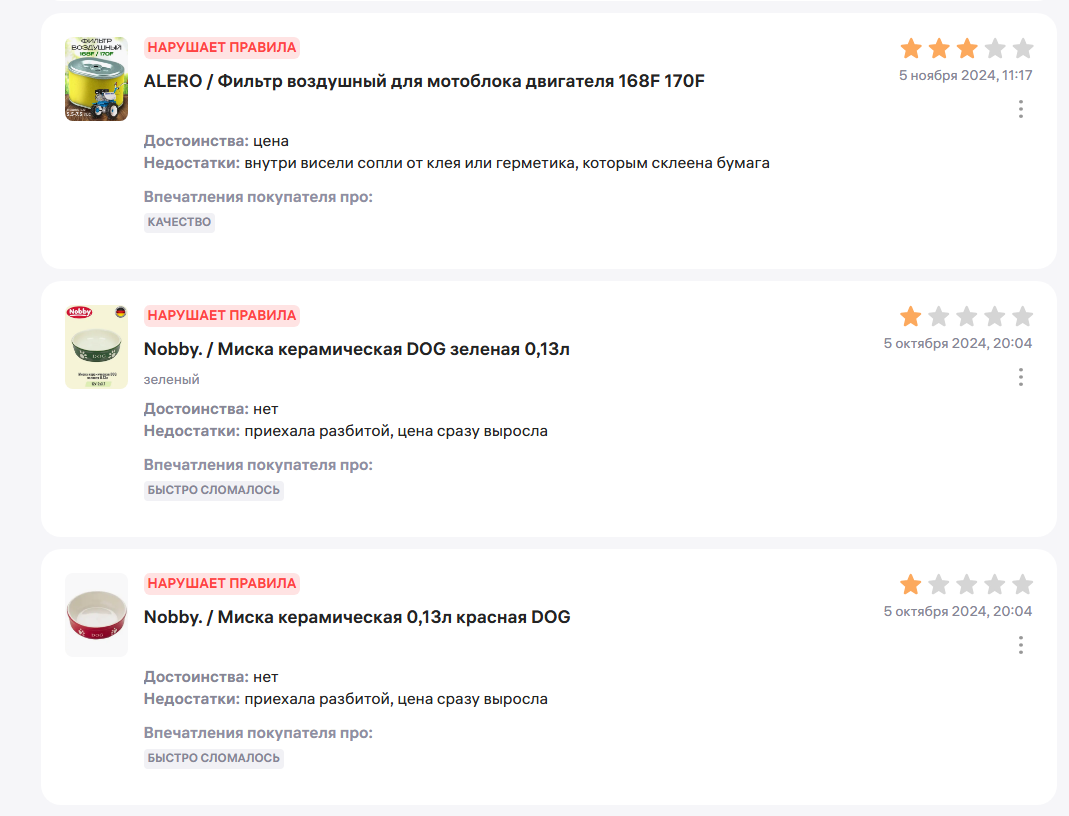Click the last gray star on red bowl review
This screenshot has height=816, width=1069.
1022,585
